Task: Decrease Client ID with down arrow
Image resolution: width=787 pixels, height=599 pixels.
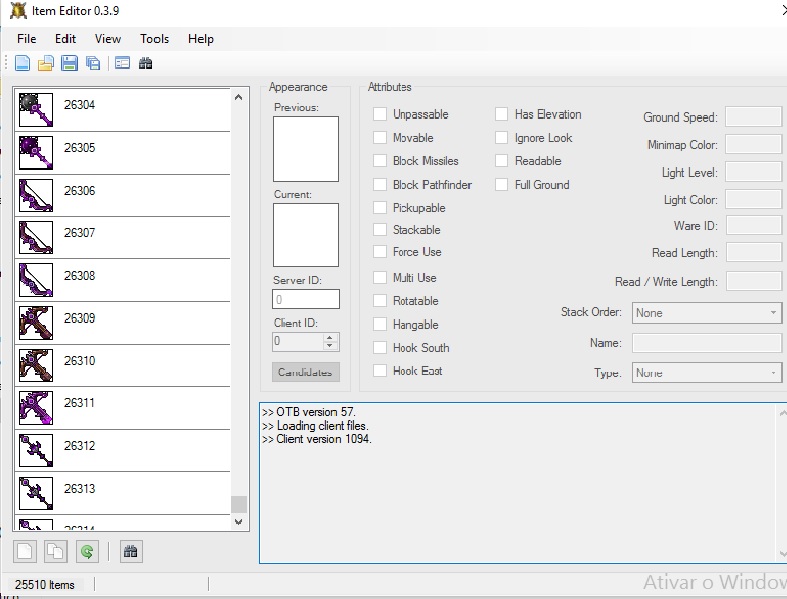Action: pyautogui.click(x=330, y=346)
